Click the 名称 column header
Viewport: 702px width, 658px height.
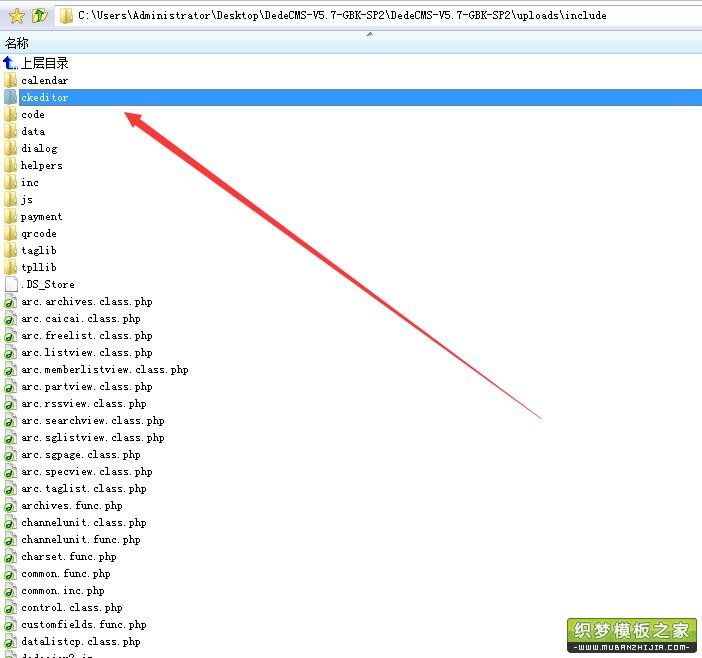pos(17,43)
